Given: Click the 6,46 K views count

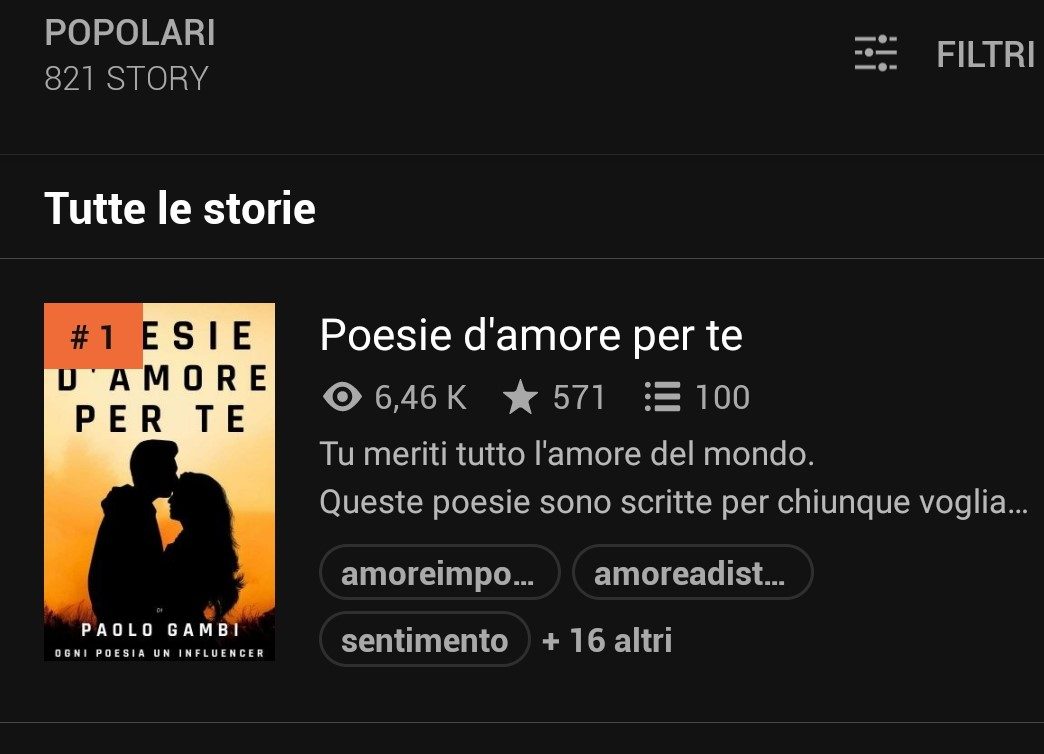Looking at the screenshot, I should click(421, 398).
